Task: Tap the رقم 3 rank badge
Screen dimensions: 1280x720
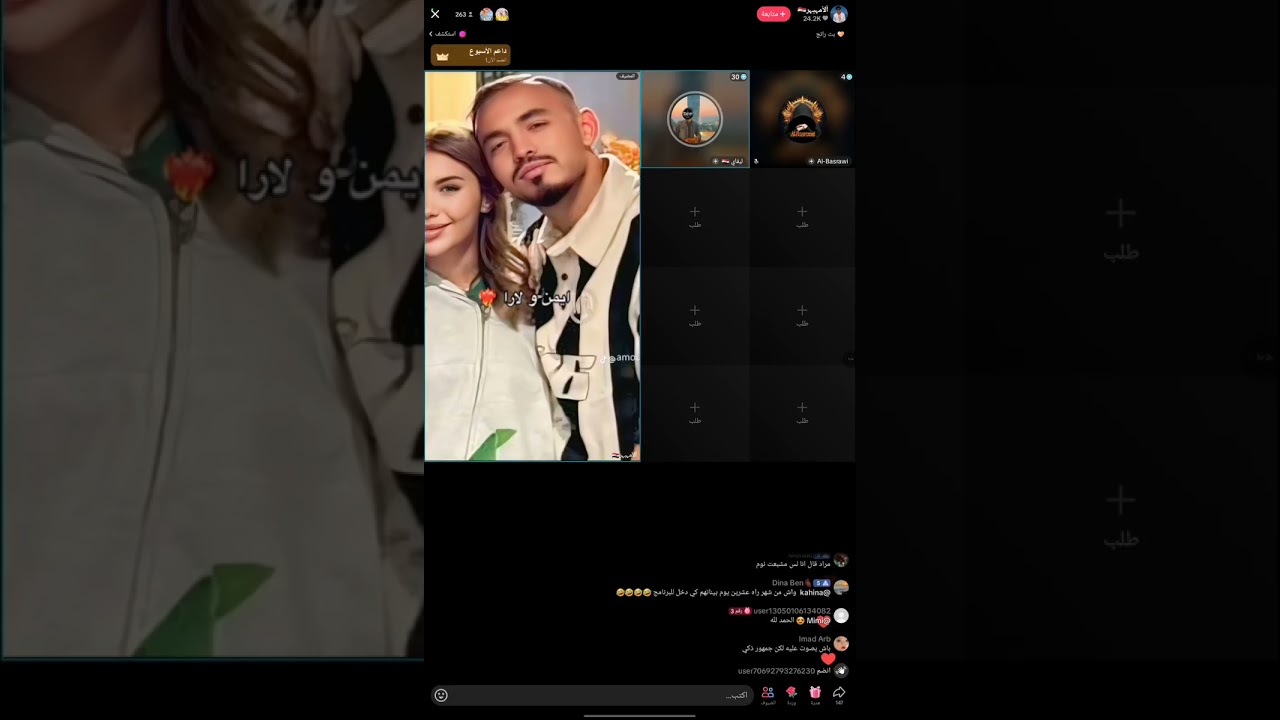Action: coord(739,611)
